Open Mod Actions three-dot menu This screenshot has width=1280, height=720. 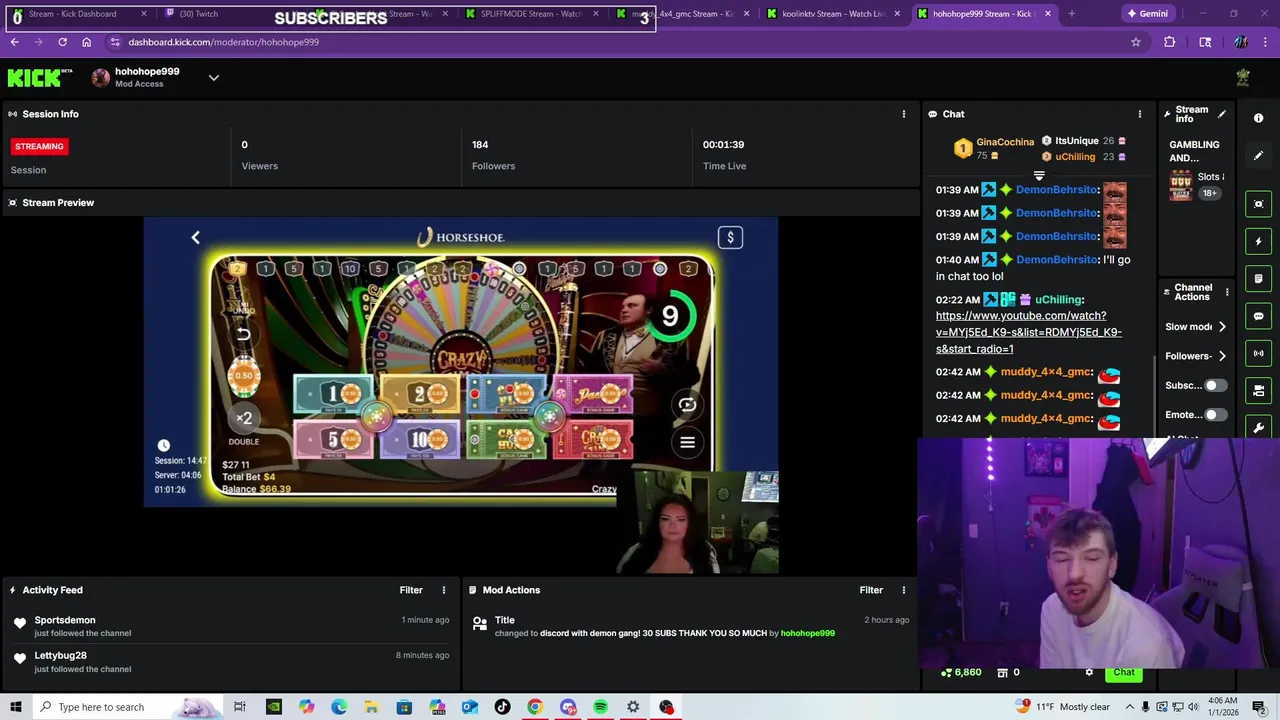[x=904, y=590]
